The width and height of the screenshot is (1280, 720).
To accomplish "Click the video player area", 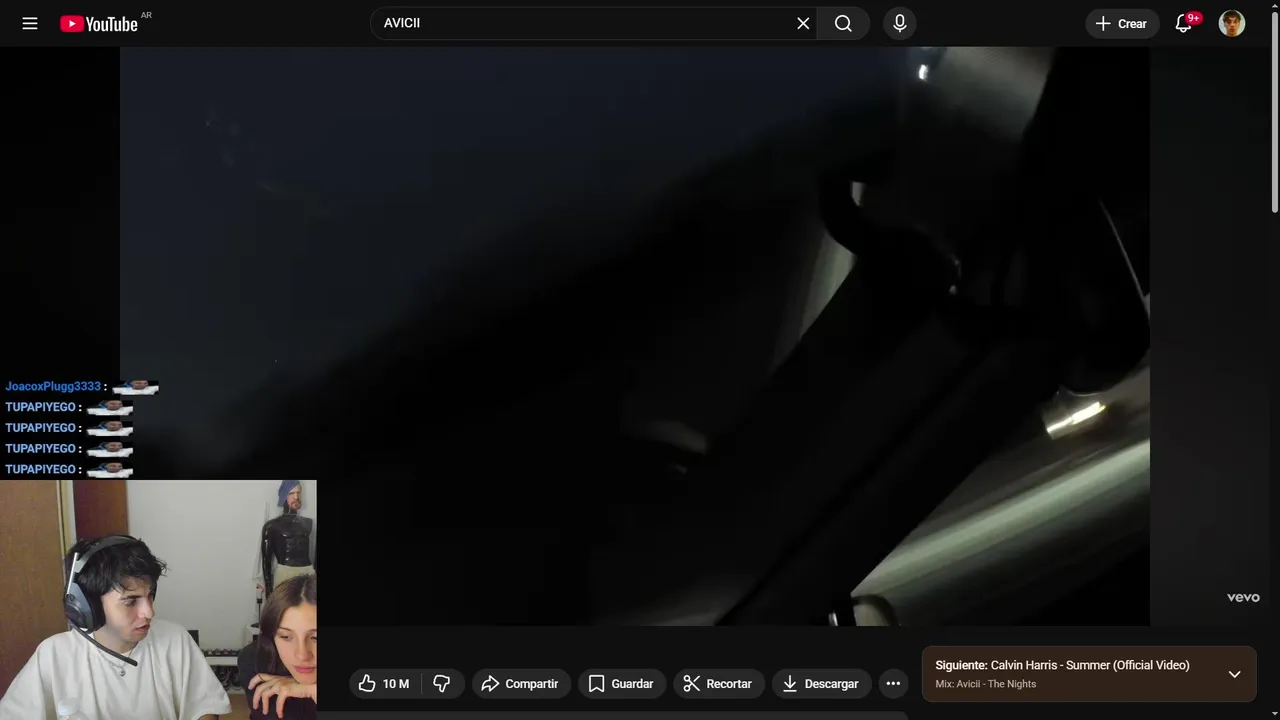I will pyautogui.click(x=634, y=336).
